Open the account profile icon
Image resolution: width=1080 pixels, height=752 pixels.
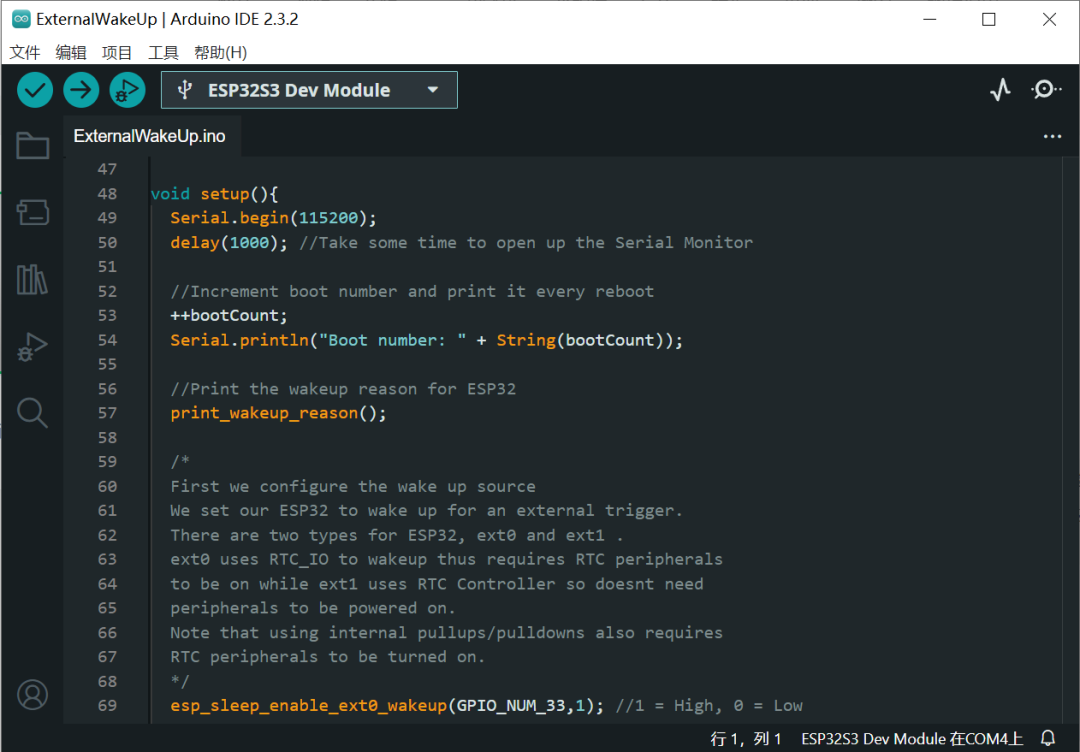pos(32,695)
